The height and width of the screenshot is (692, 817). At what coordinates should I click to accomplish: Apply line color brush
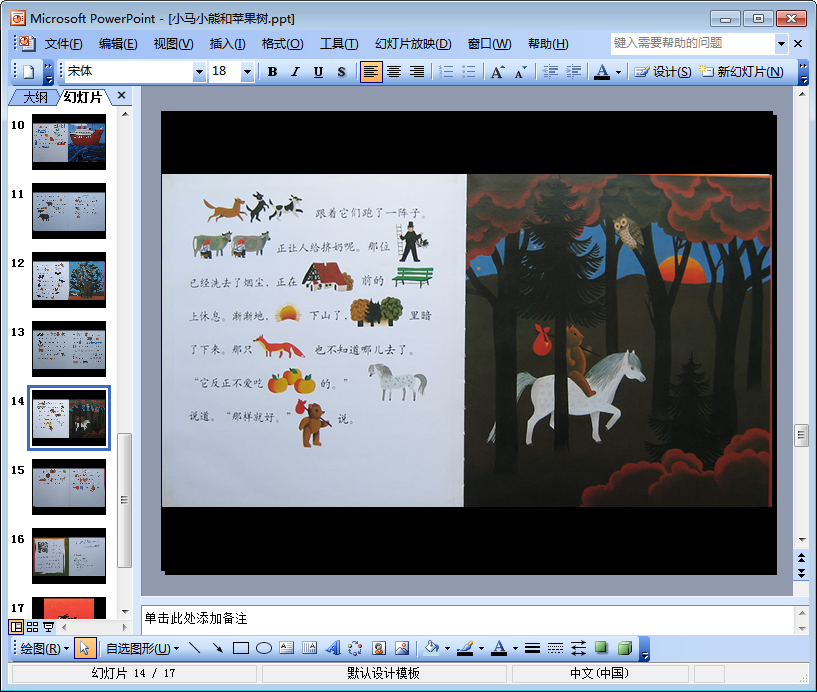tap(465, 648)
